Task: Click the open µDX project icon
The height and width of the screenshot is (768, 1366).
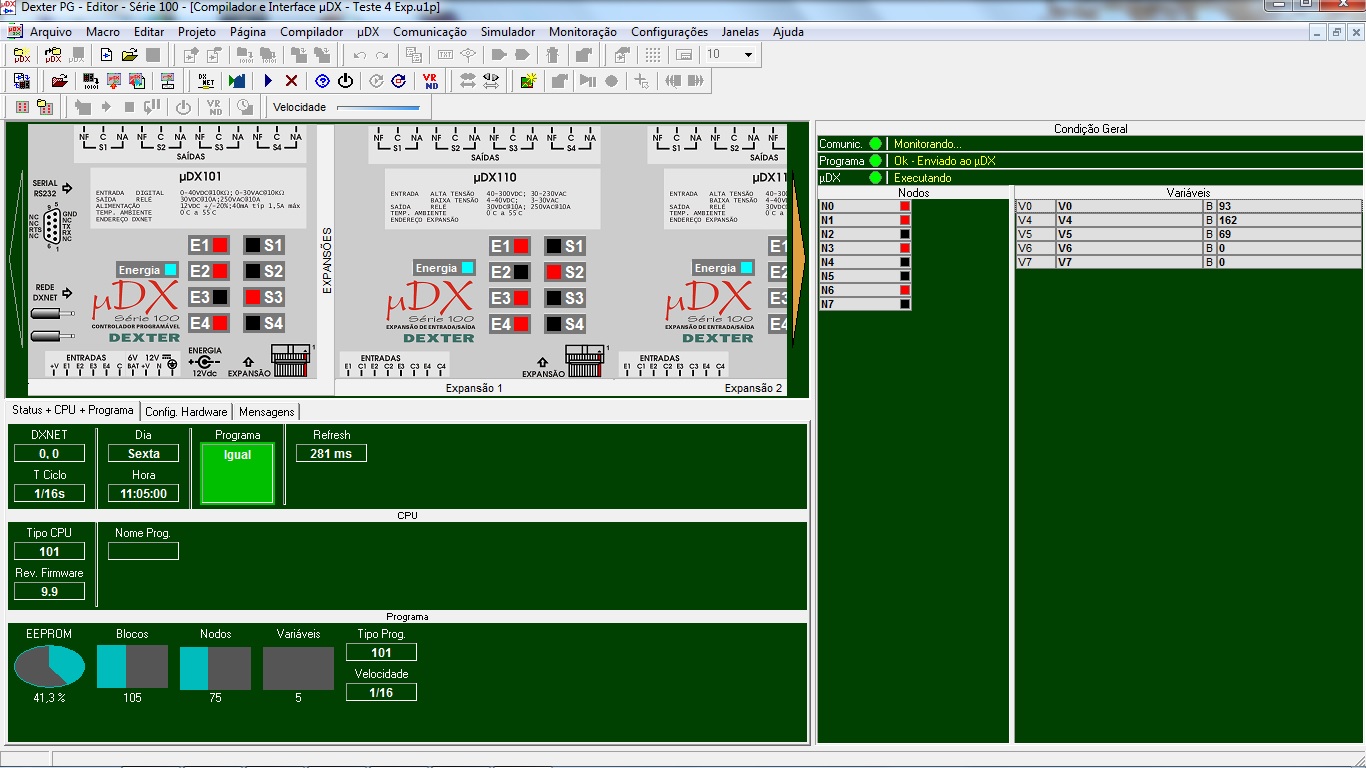Action: coord(53,55)
